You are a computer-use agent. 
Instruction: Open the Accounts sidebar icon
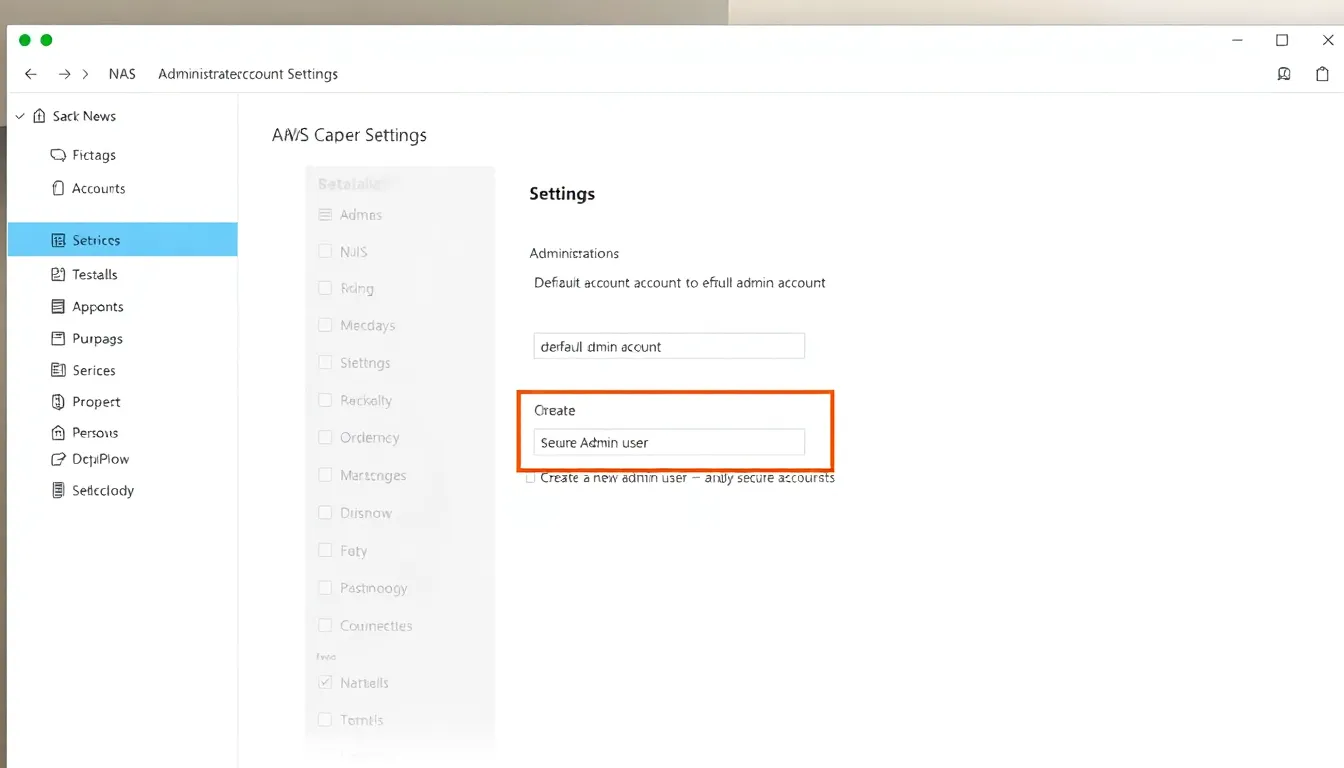click(x=57, y=188)
